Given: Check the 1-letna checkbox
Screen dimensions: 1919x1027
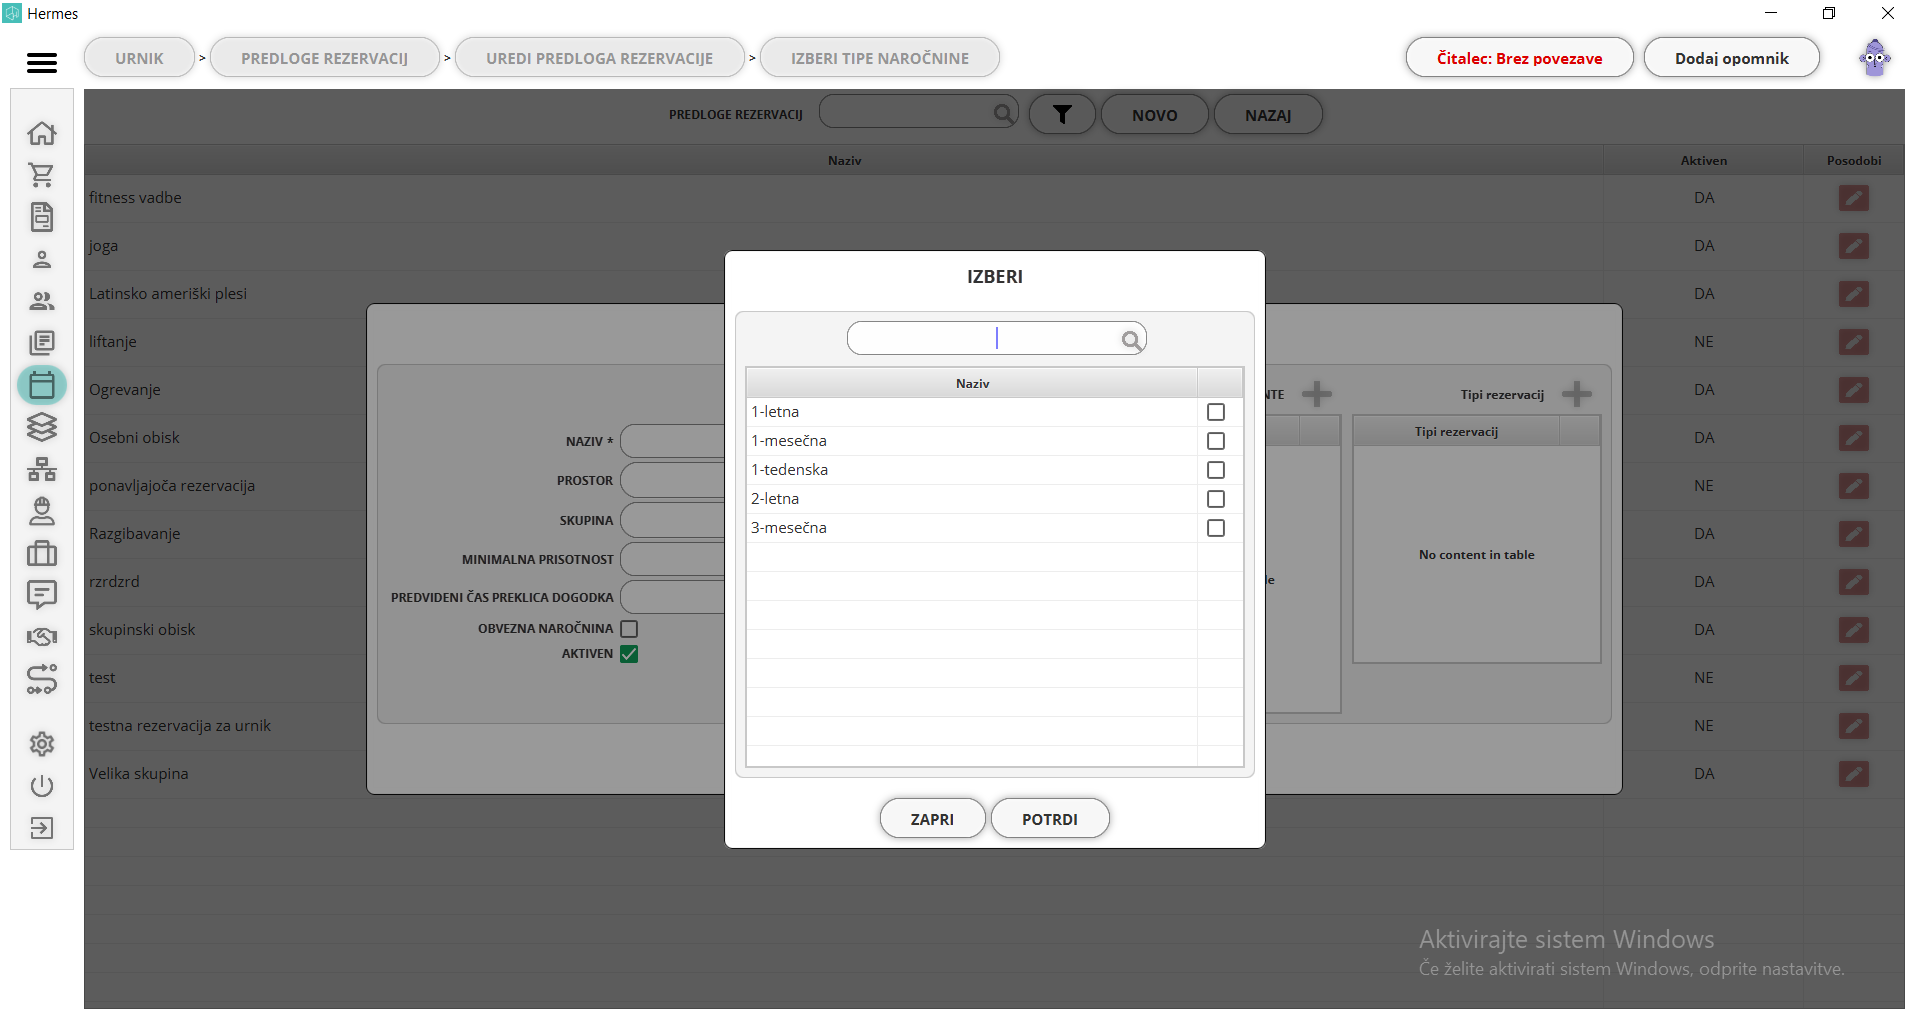Looking at the screenshot, I should click(1216, 412).
